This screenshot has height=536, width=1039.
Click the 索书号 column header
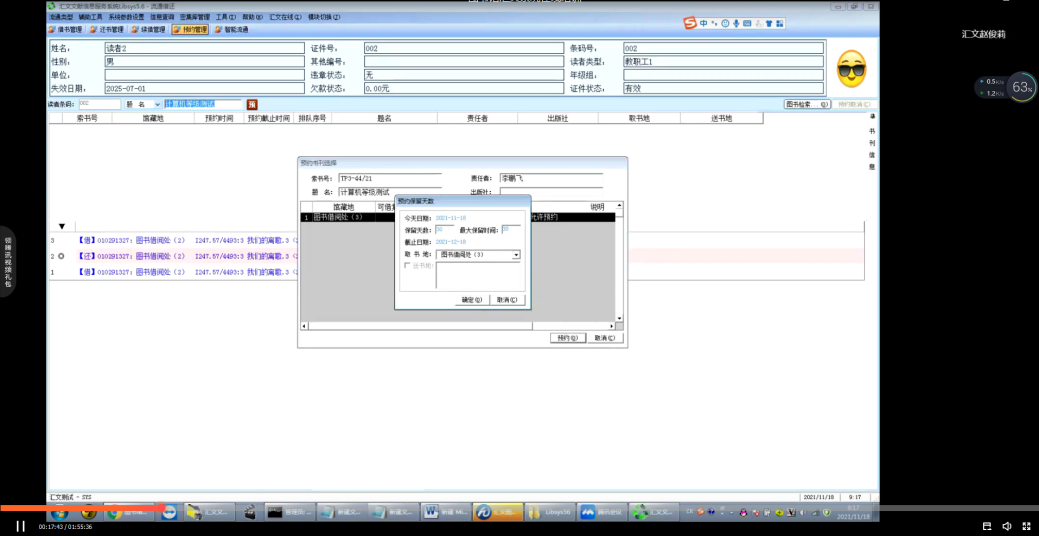point(87,119)
